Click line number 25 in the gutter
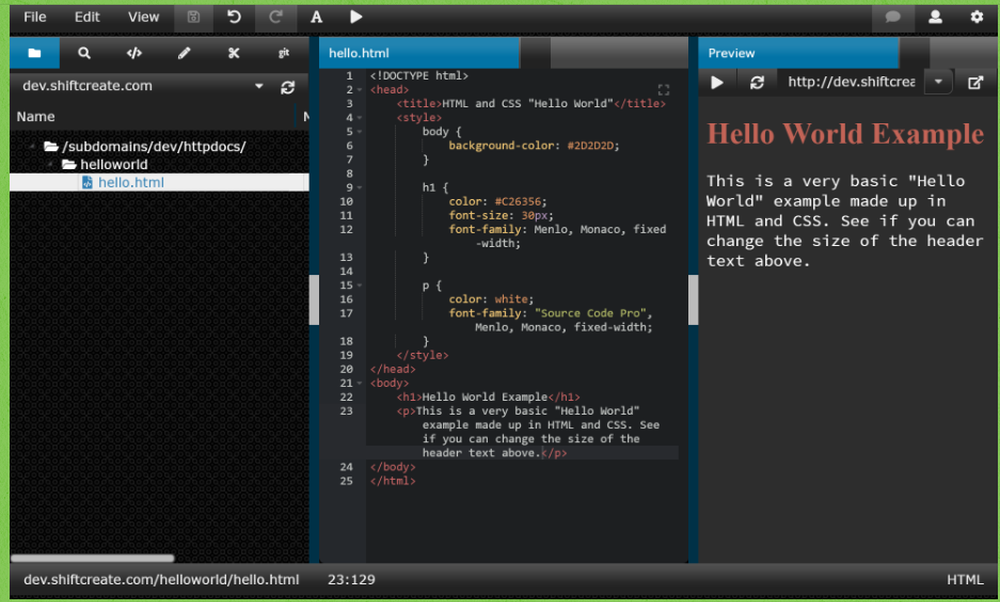Image resolution: width=1000 pixels, height=602 pixels. pyautogui.click(x=346, y=481)
